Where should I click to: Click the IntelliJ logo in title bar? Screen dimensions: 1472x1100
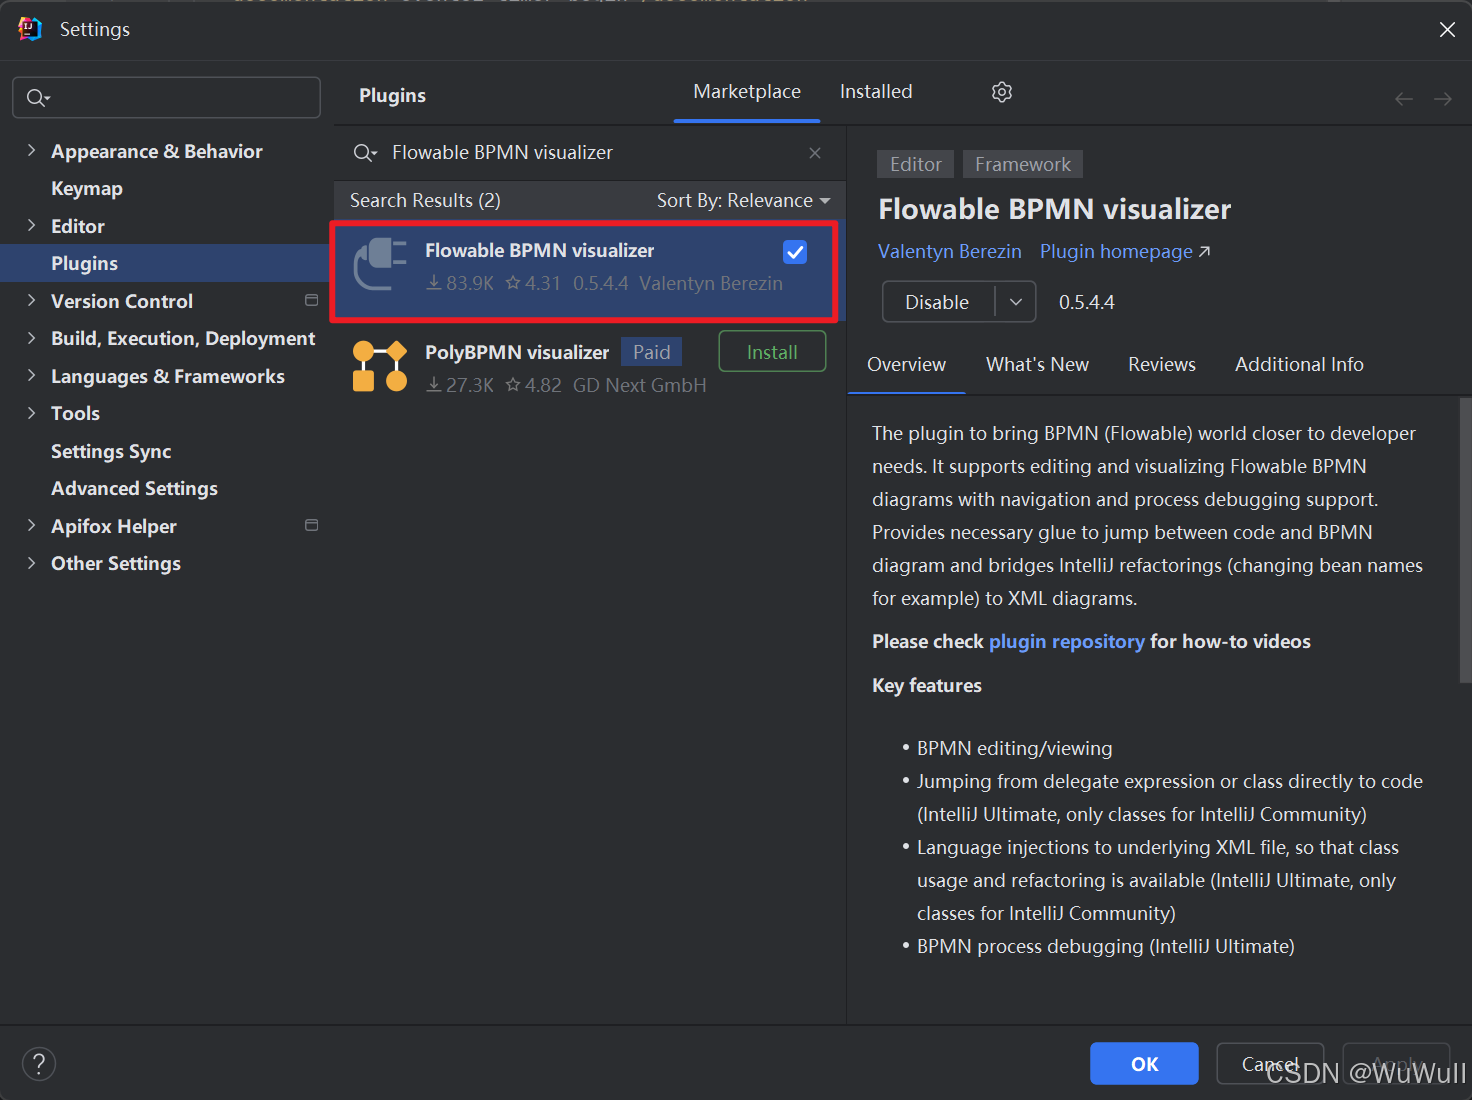[x=30, y=29]
